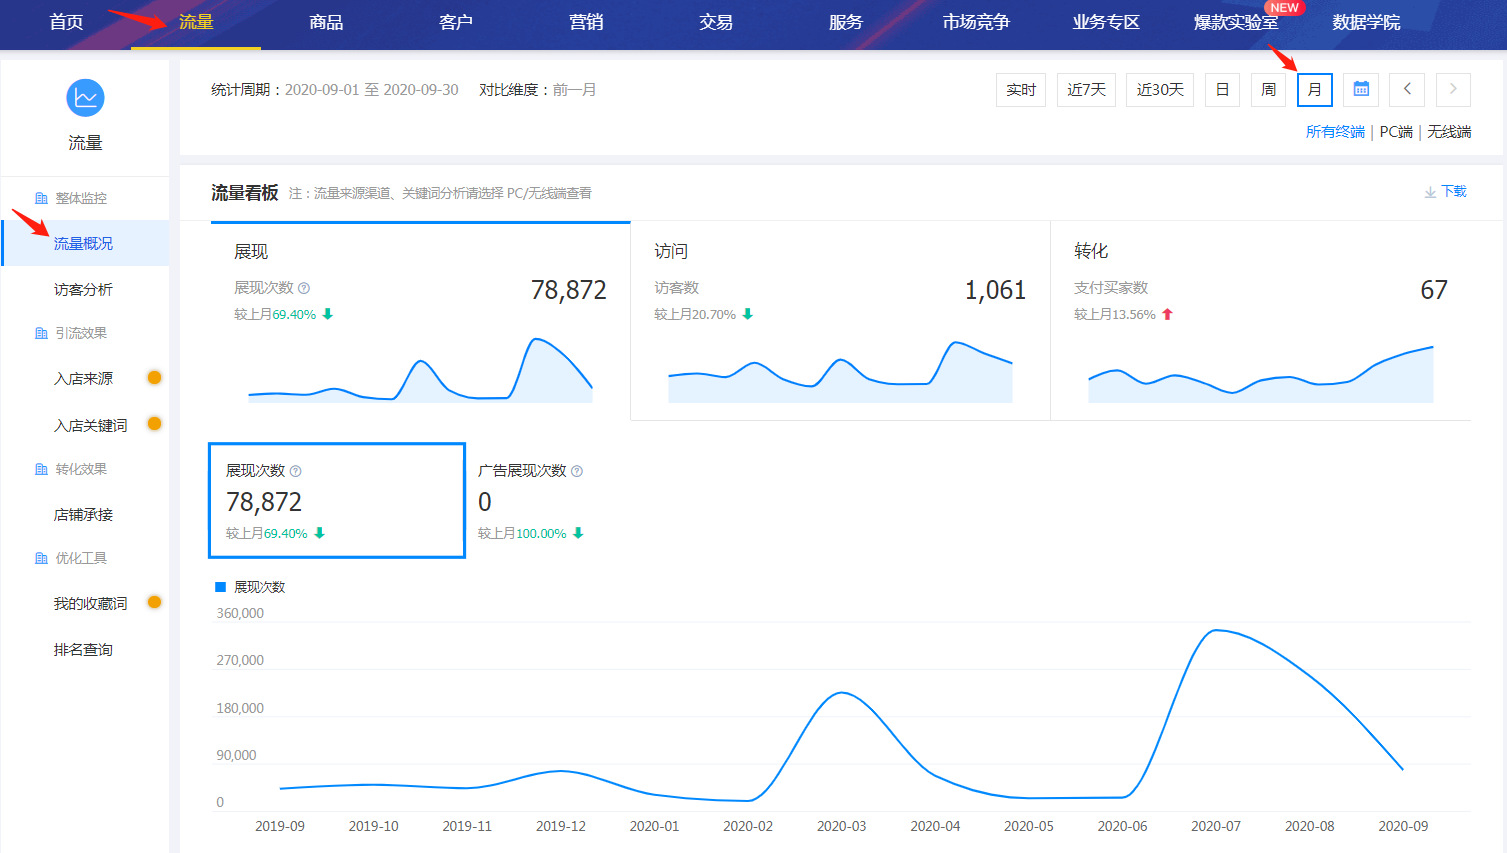1507x853 pixels.
Task: Click the help icon beside 广告展现次数
Action: coord(577,471)
